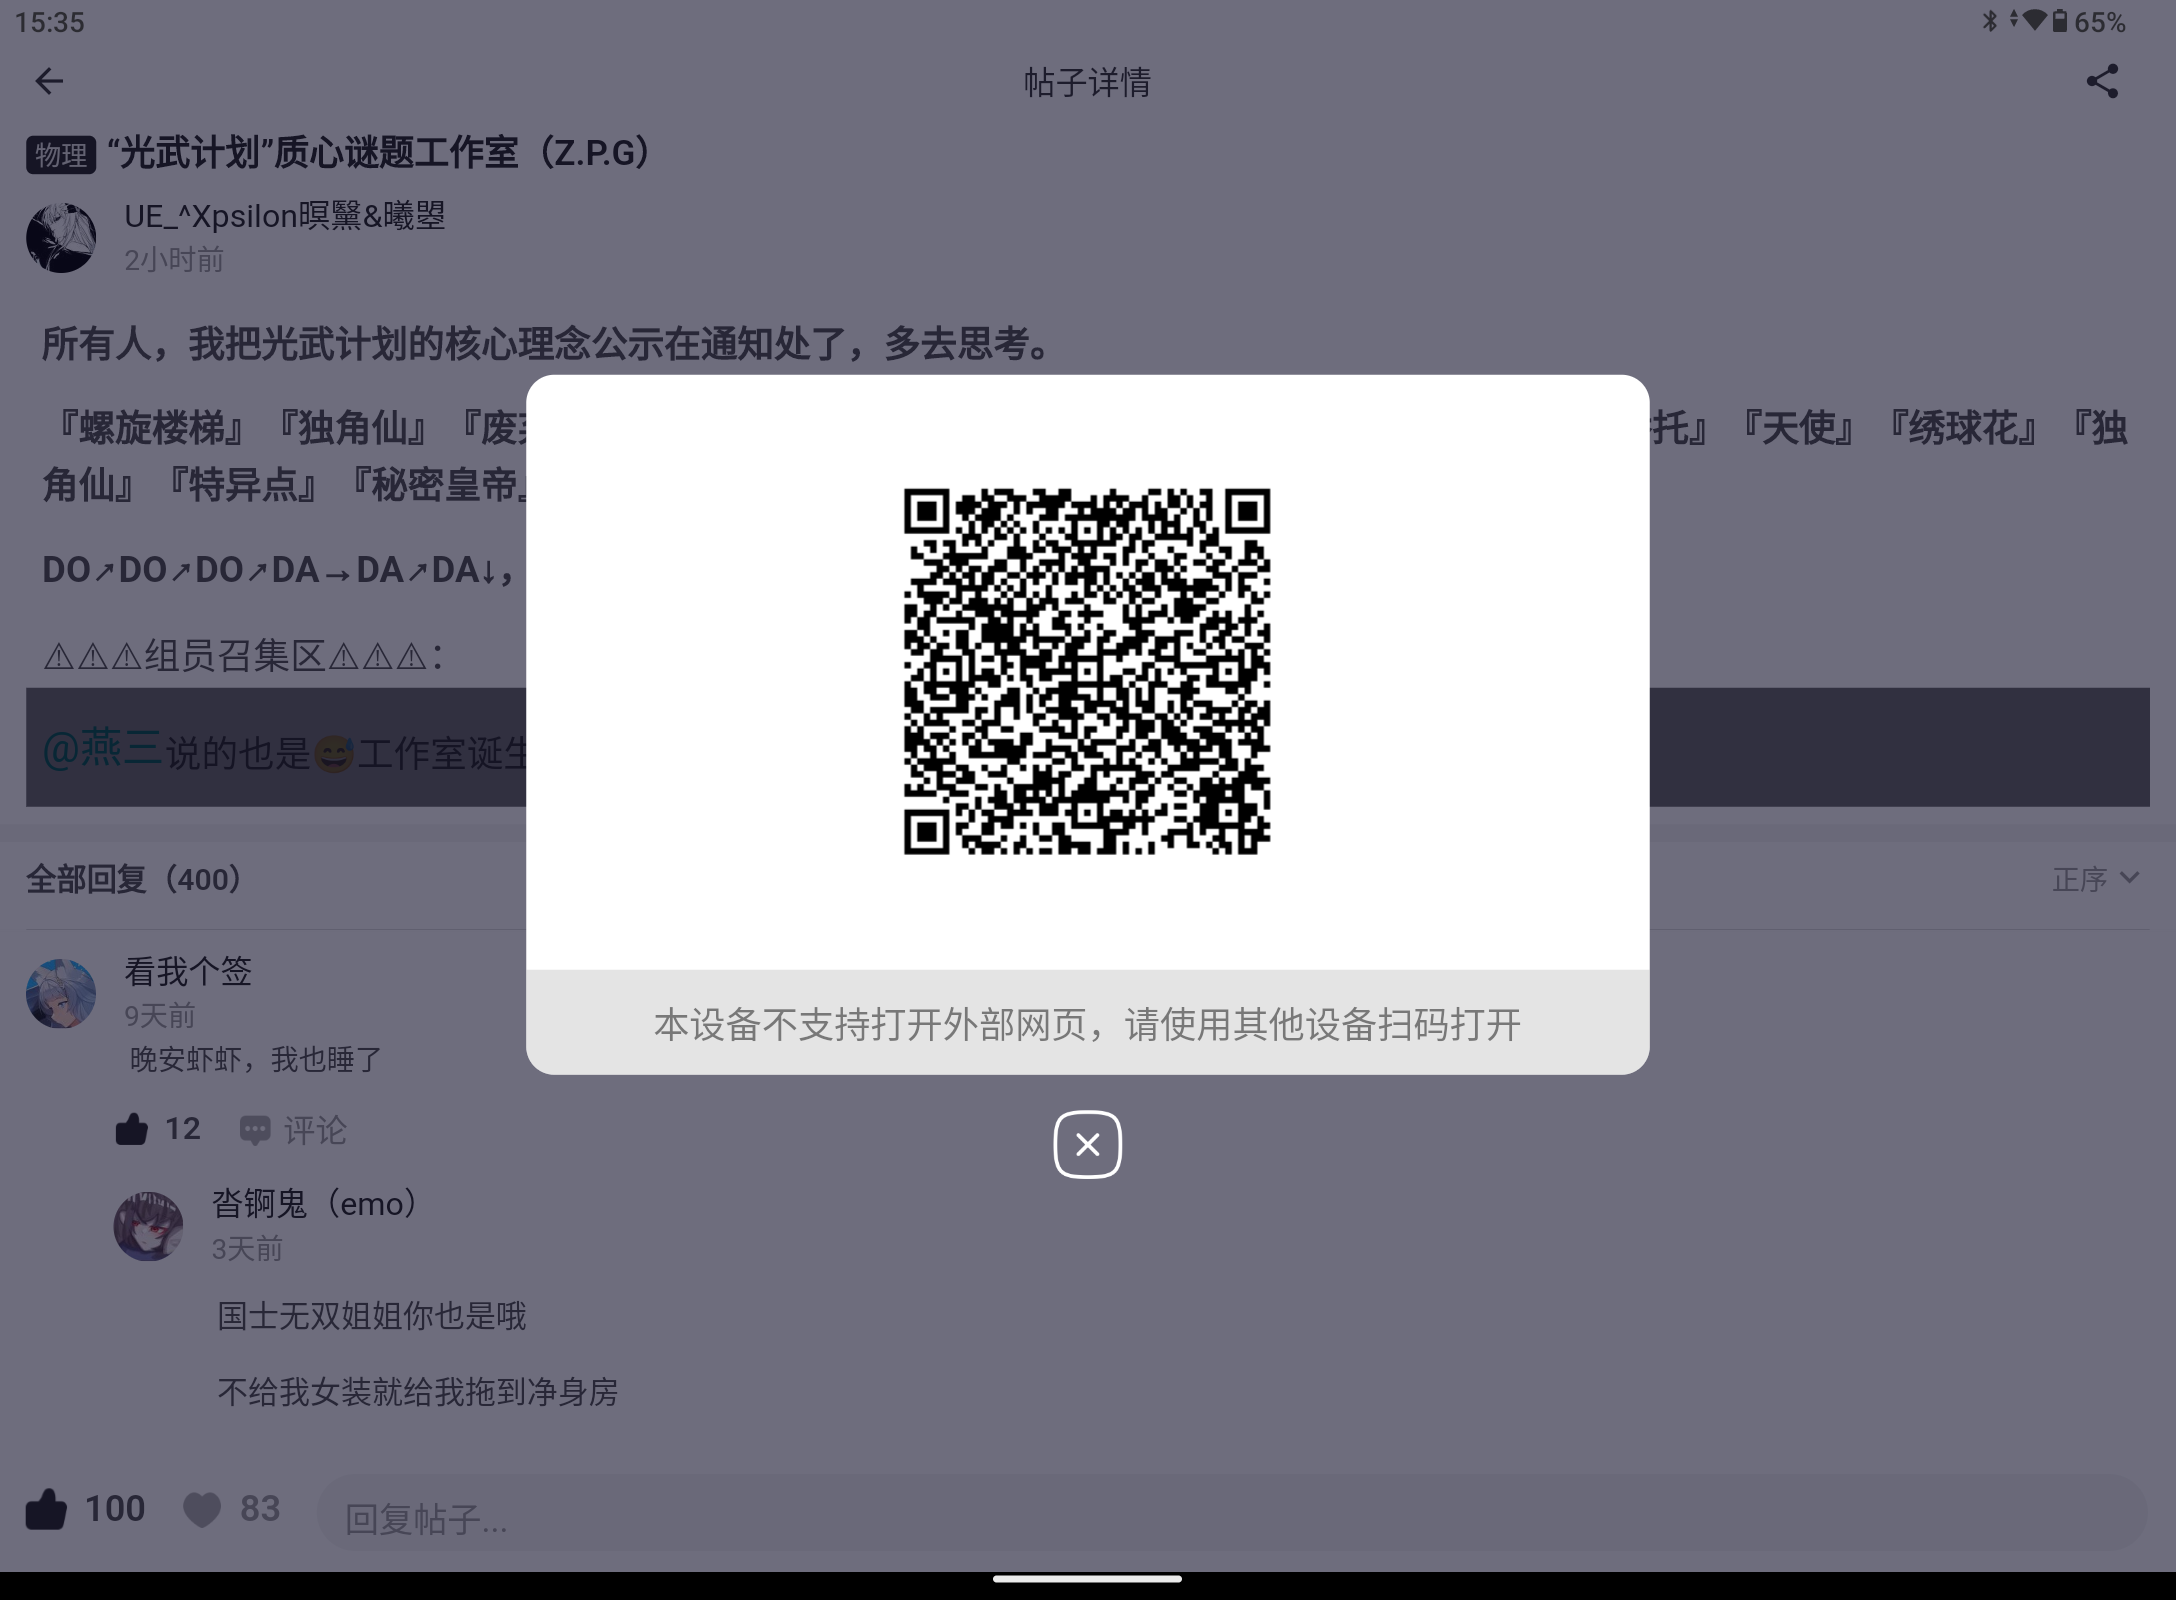Go back with the arrow icon
The width and height of the screenshot is (2176, 1600).
[x=49, y=81]
